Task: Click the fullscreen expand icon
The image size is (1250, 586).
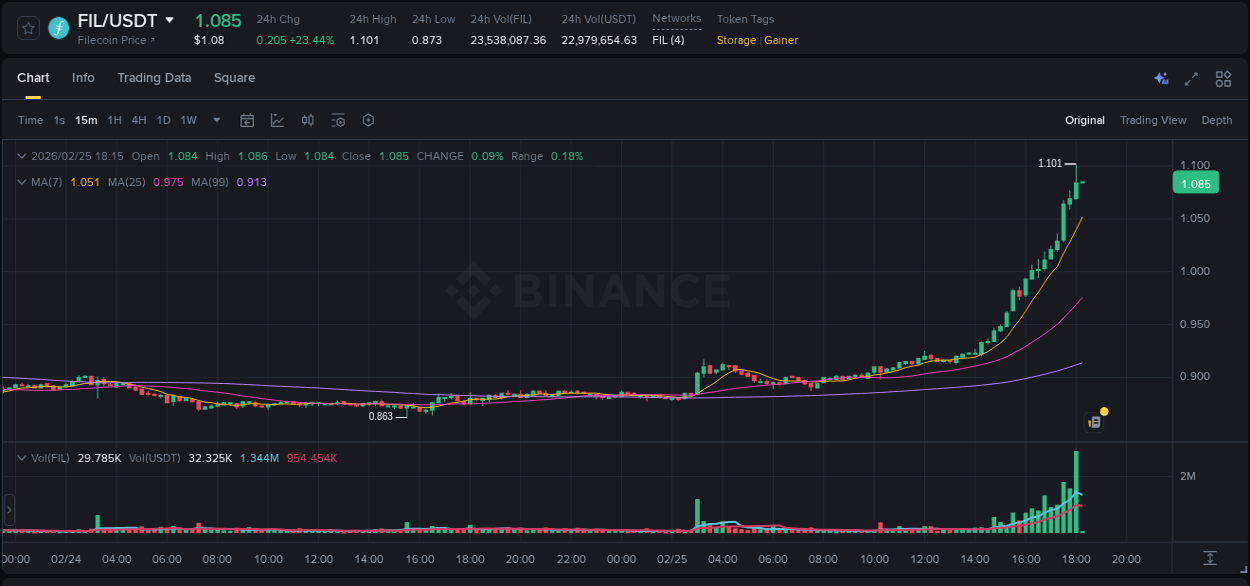Action: point(1190,78)
